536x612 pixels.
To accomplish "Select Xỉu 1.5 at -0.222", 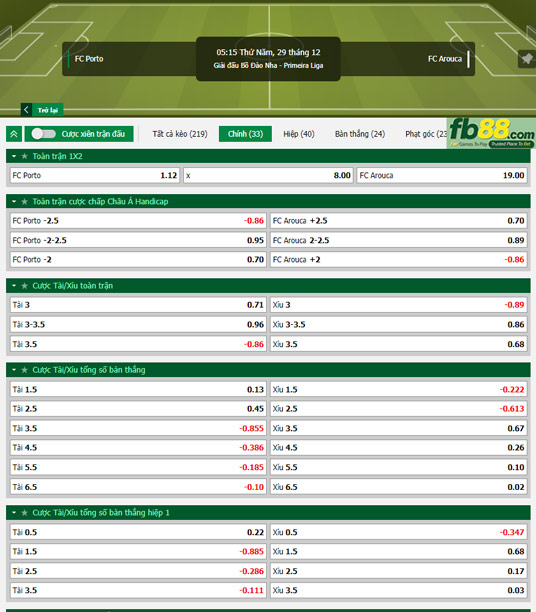I will coord(399,390).
